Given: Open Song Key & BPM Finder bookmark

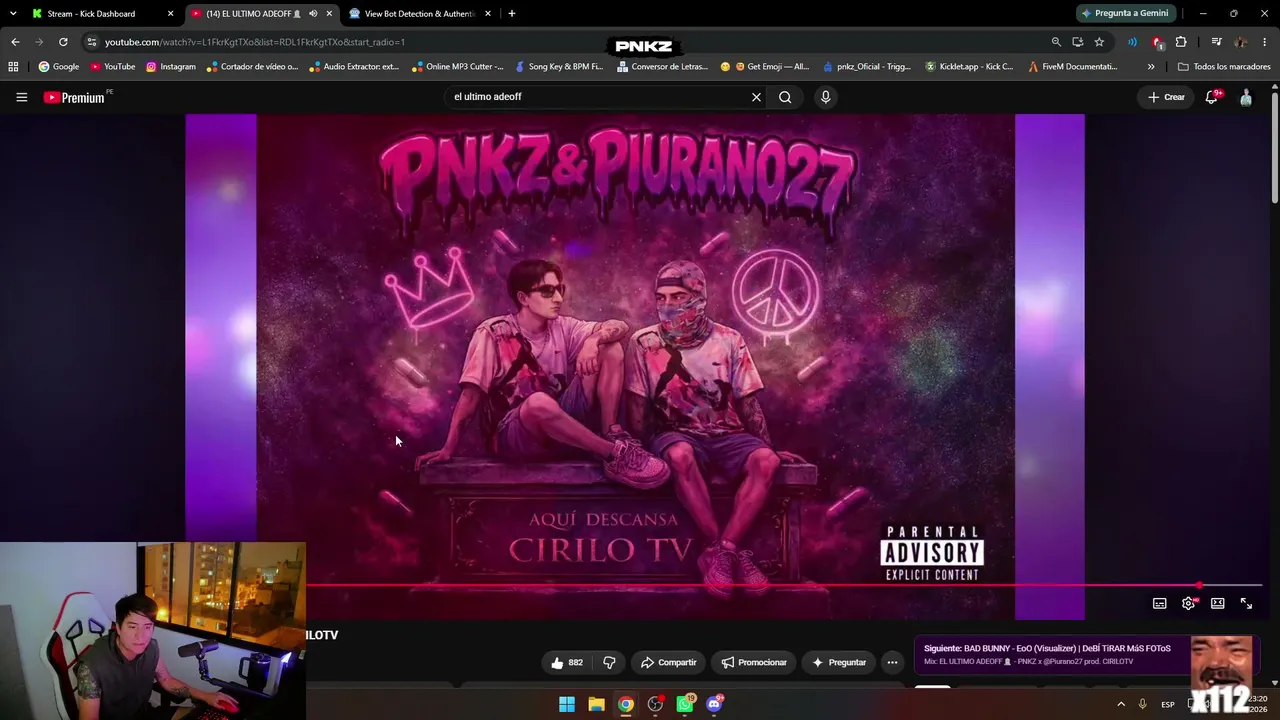Looking at the screenshot, I should click(559, 67).
